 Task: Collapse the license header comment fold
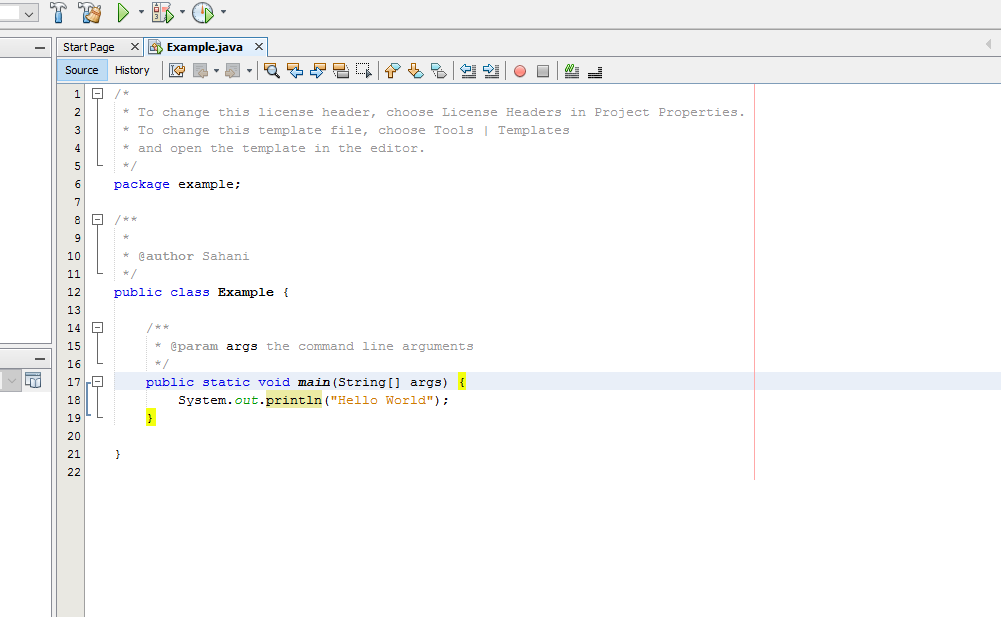[97, 93]
